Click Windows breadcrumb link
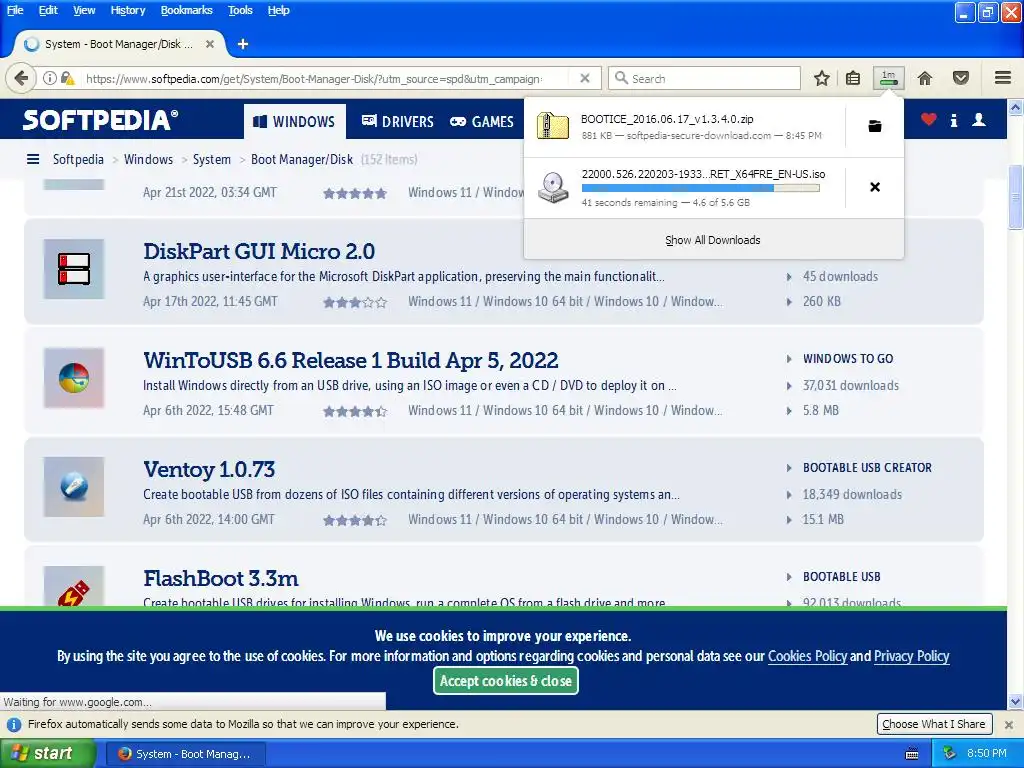The width and height of the screenshot is (1024, 768). click(148, 159)
